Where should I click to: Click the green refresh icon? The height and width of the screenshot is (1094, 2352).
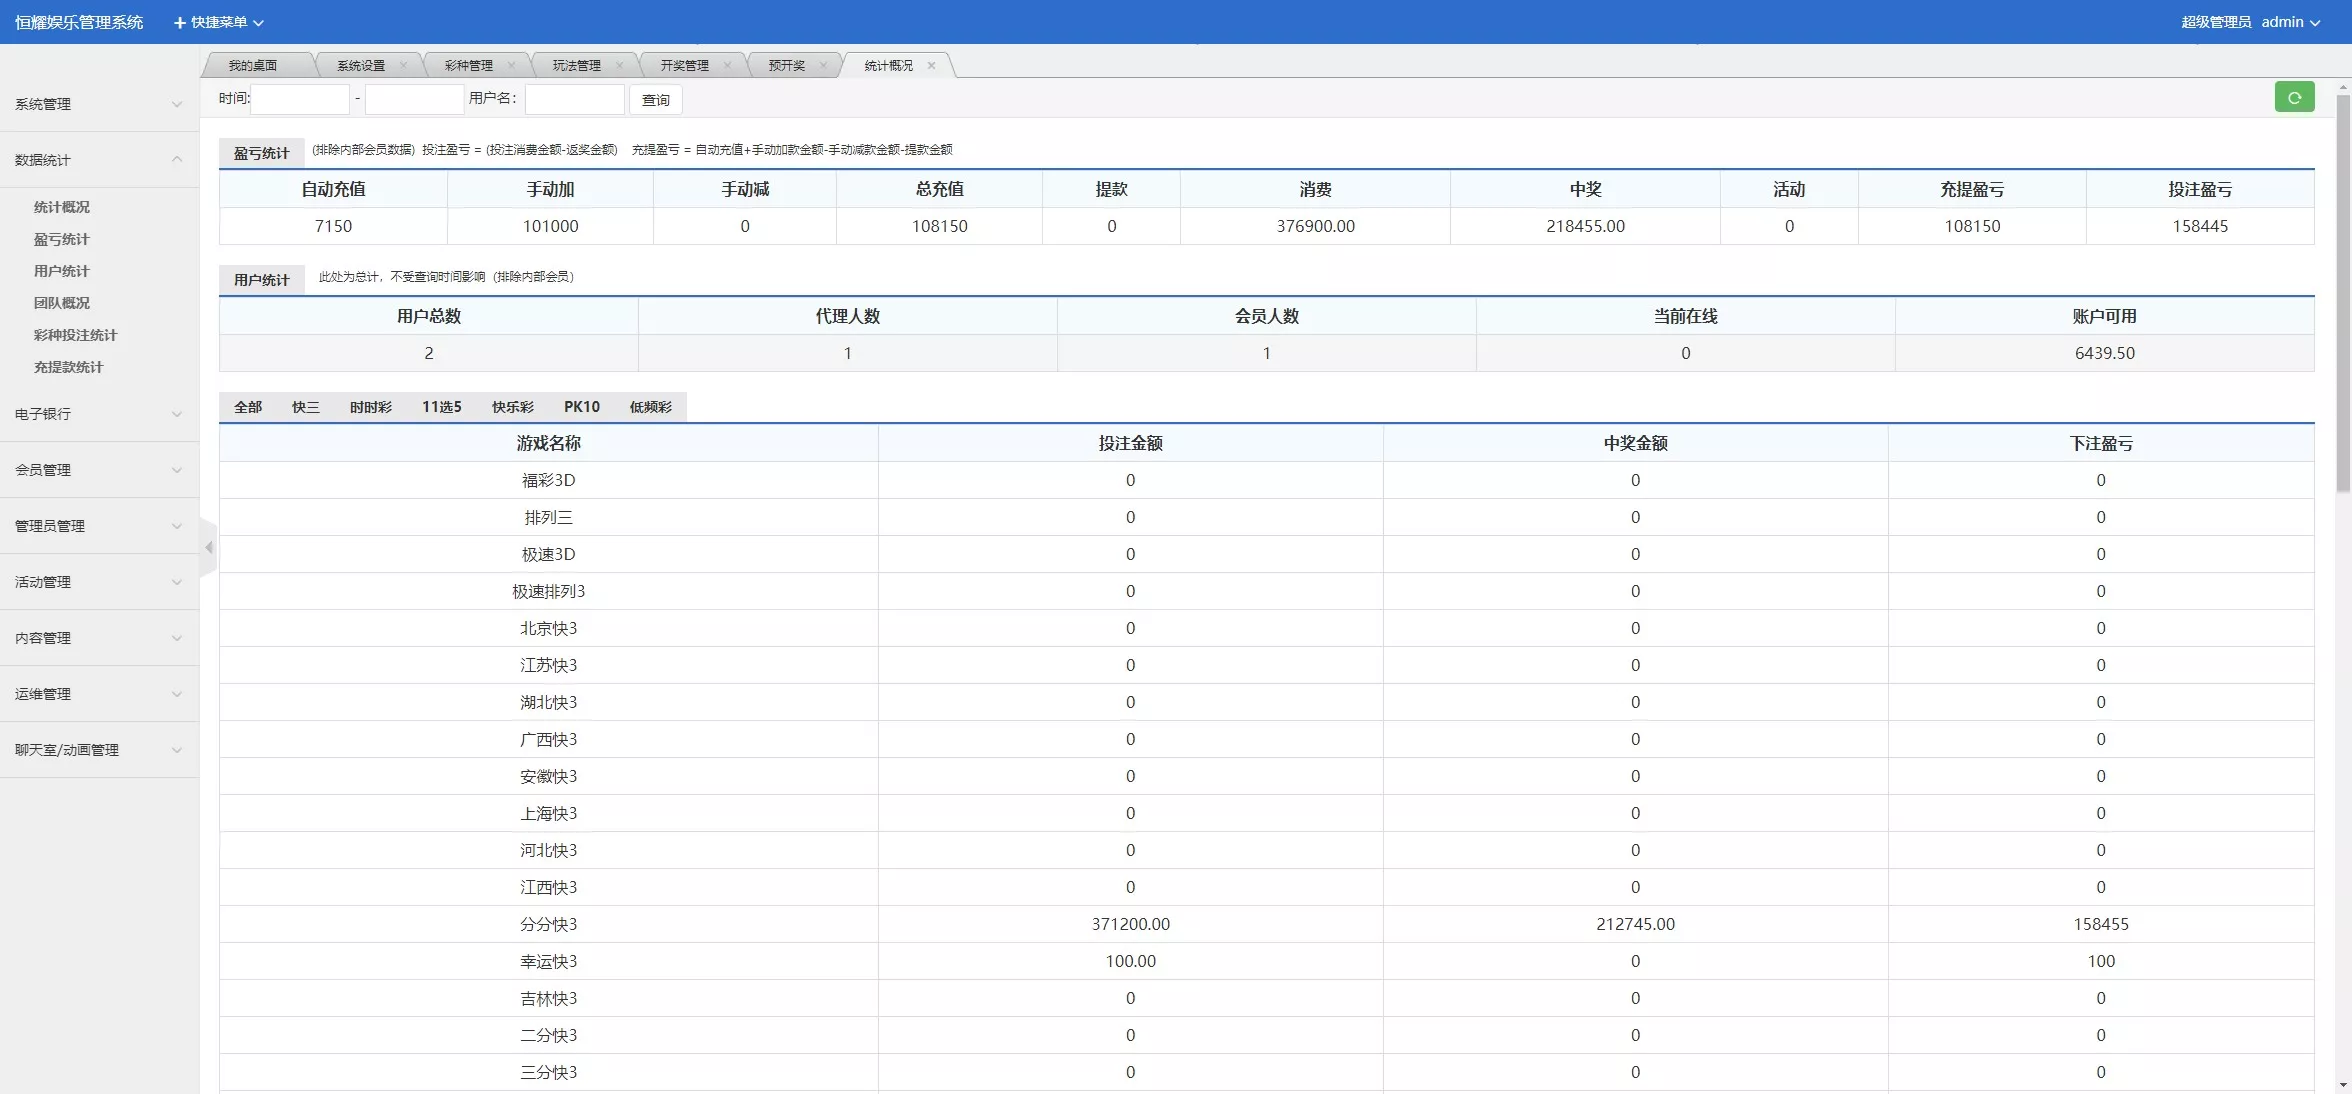point(2294,97)
